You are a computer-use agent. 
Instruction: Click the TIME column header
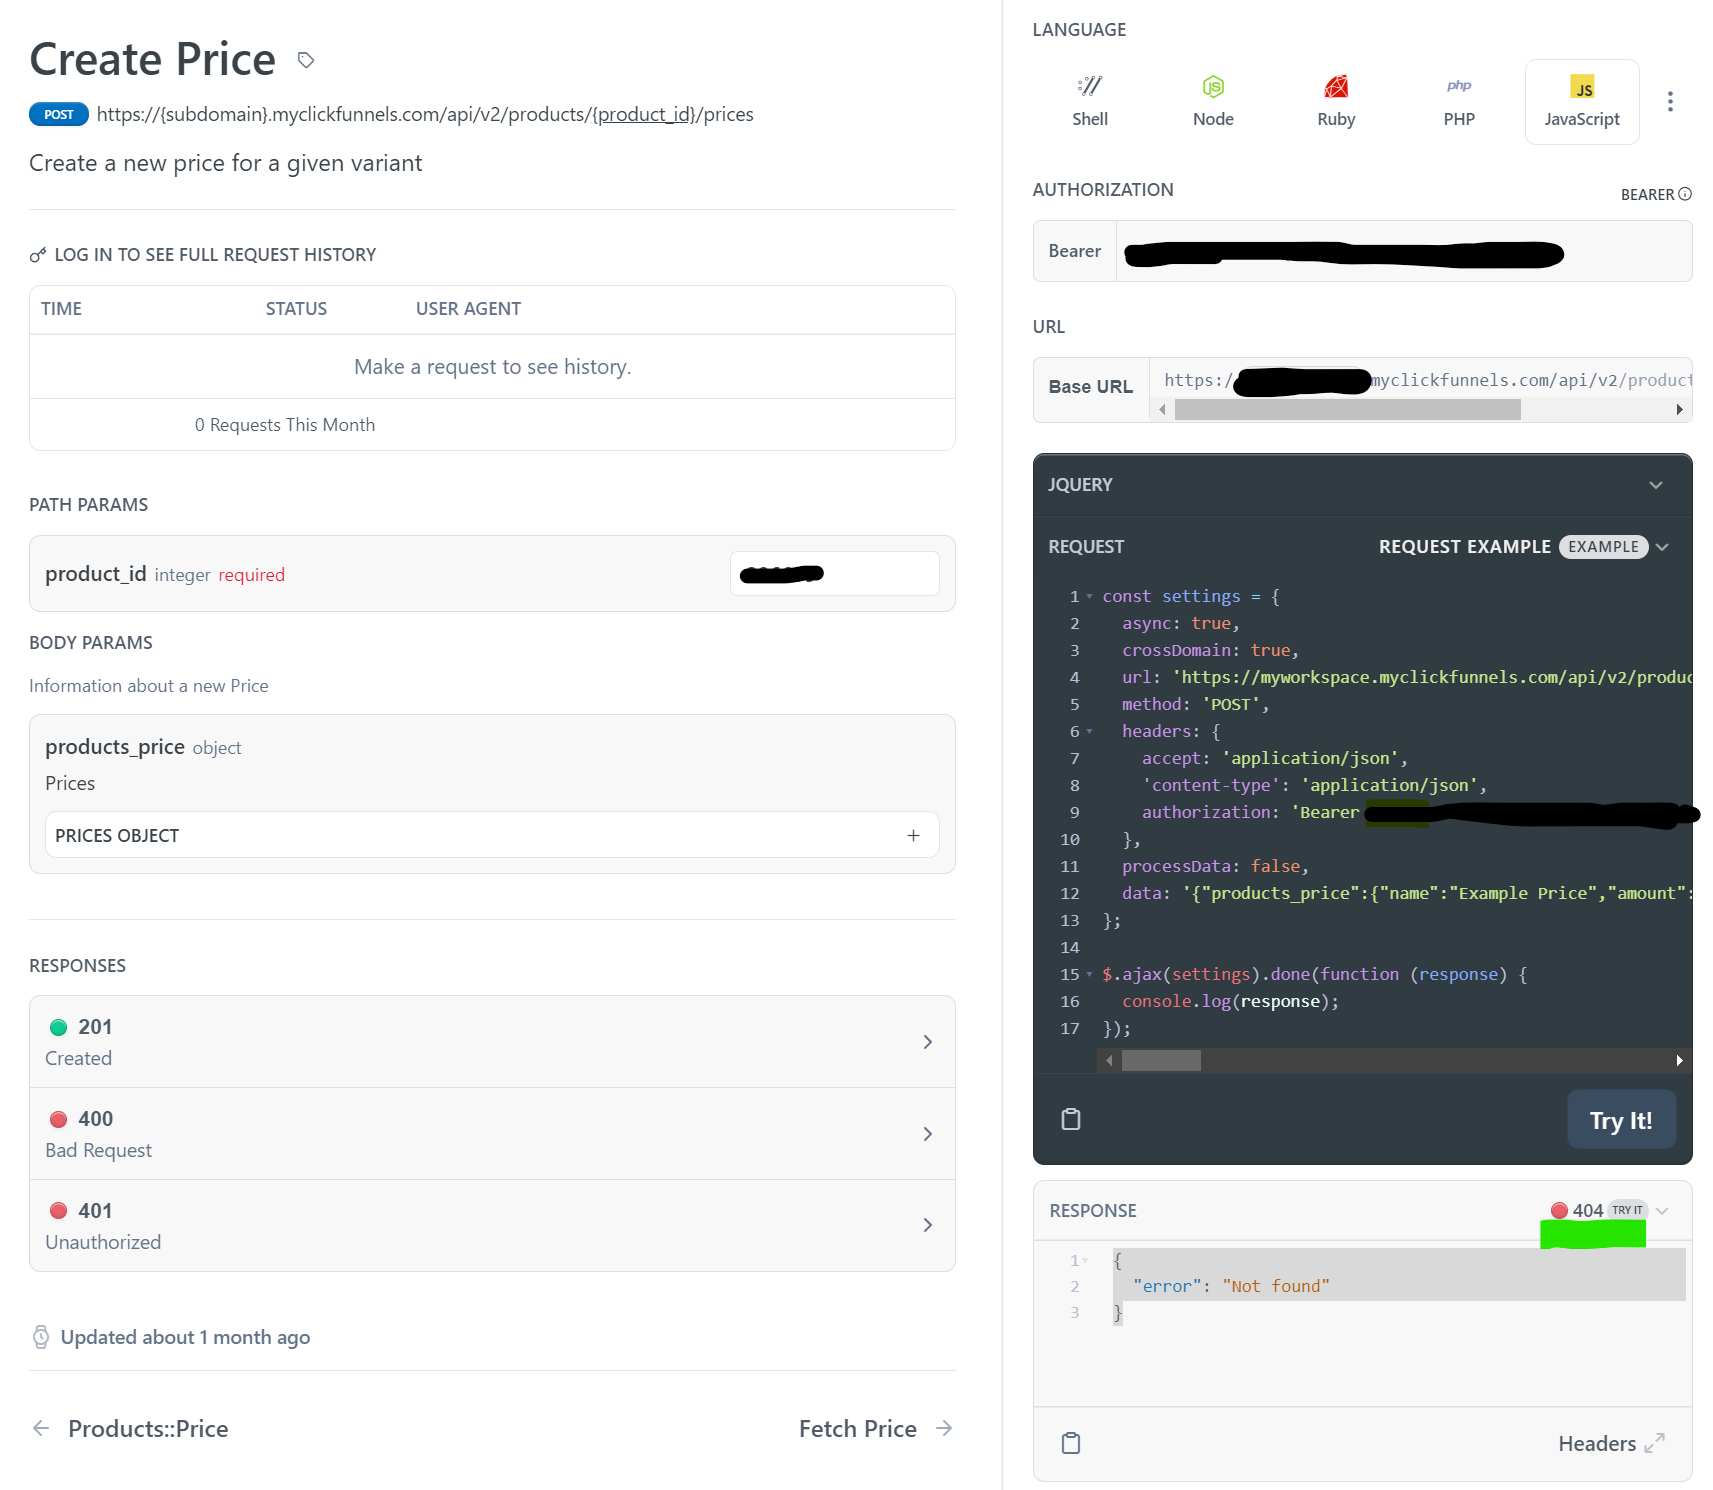(61, 309)
